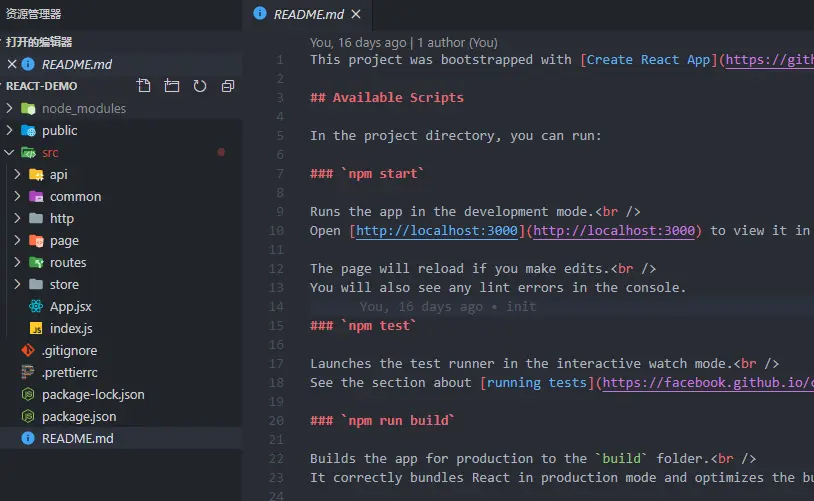Select README.md in the file tree
Screen dimensions: 814x501
point(121,438)
